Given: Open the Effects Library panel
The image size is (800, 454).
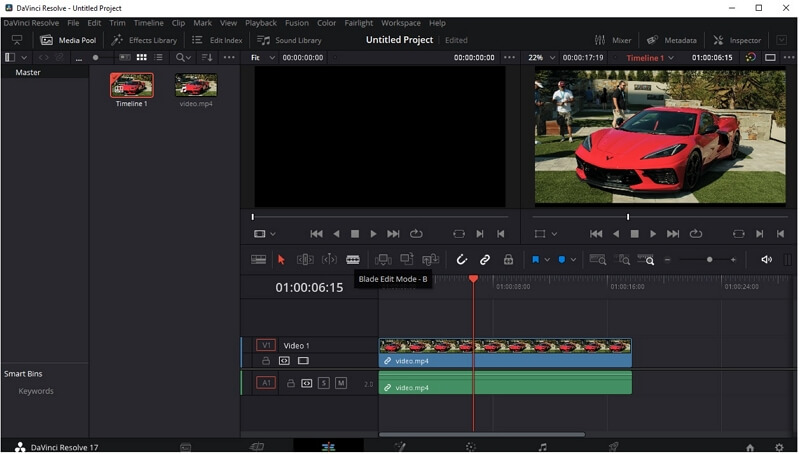Looking at the screenshot, I should [144, 40].
